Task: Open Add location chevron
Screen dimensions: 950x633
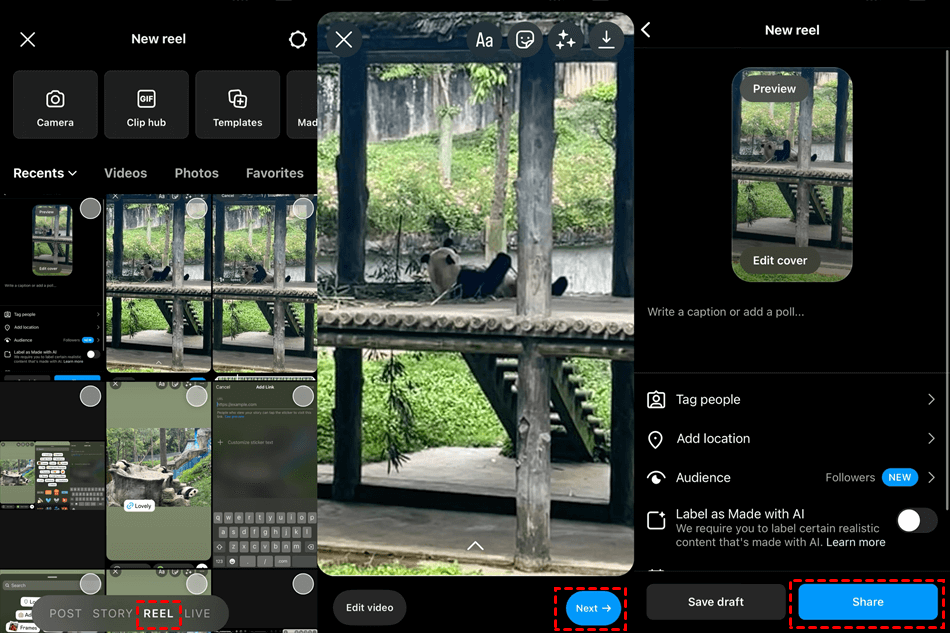Action: pyautogui.click(x=931, y=439)
